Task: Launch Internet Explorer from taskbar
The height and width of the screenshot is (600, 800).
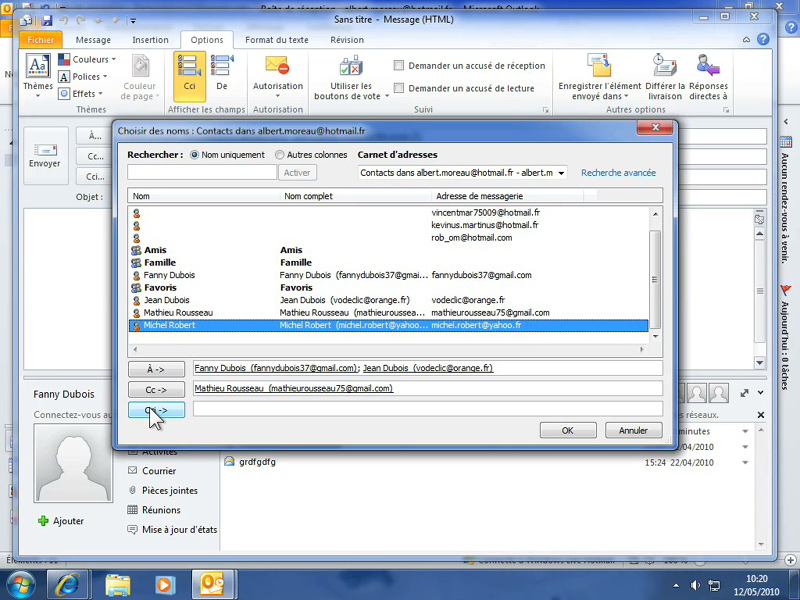Action: pos(68,584)
